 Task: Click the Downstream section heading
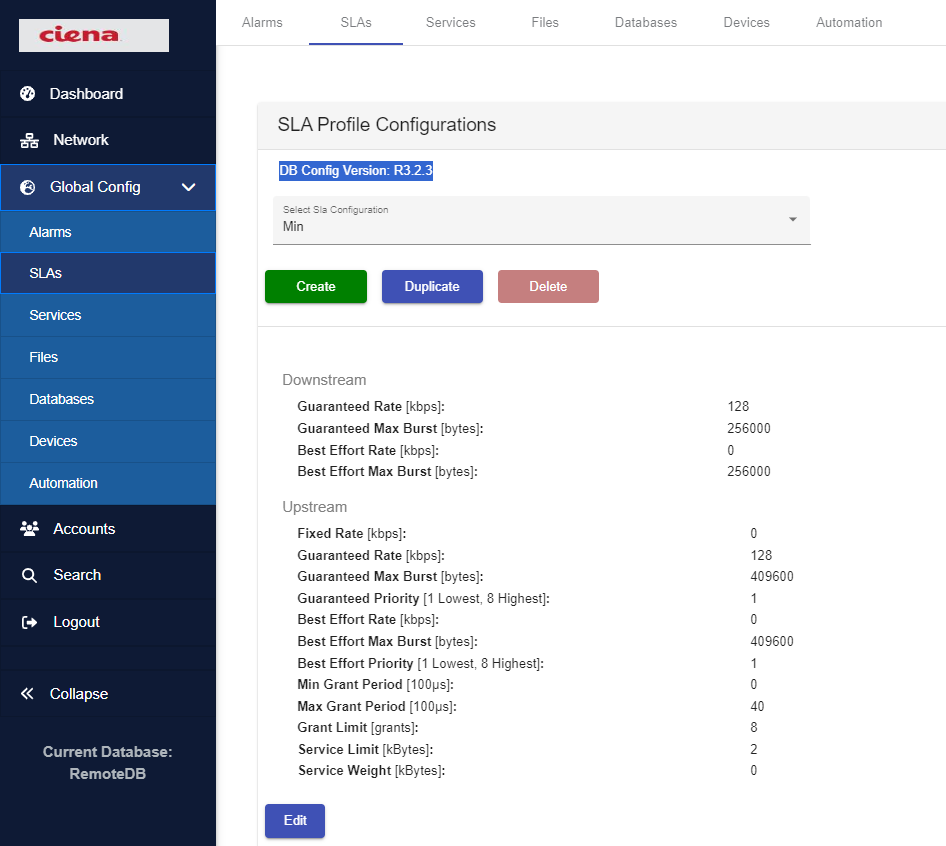[324, 380]
